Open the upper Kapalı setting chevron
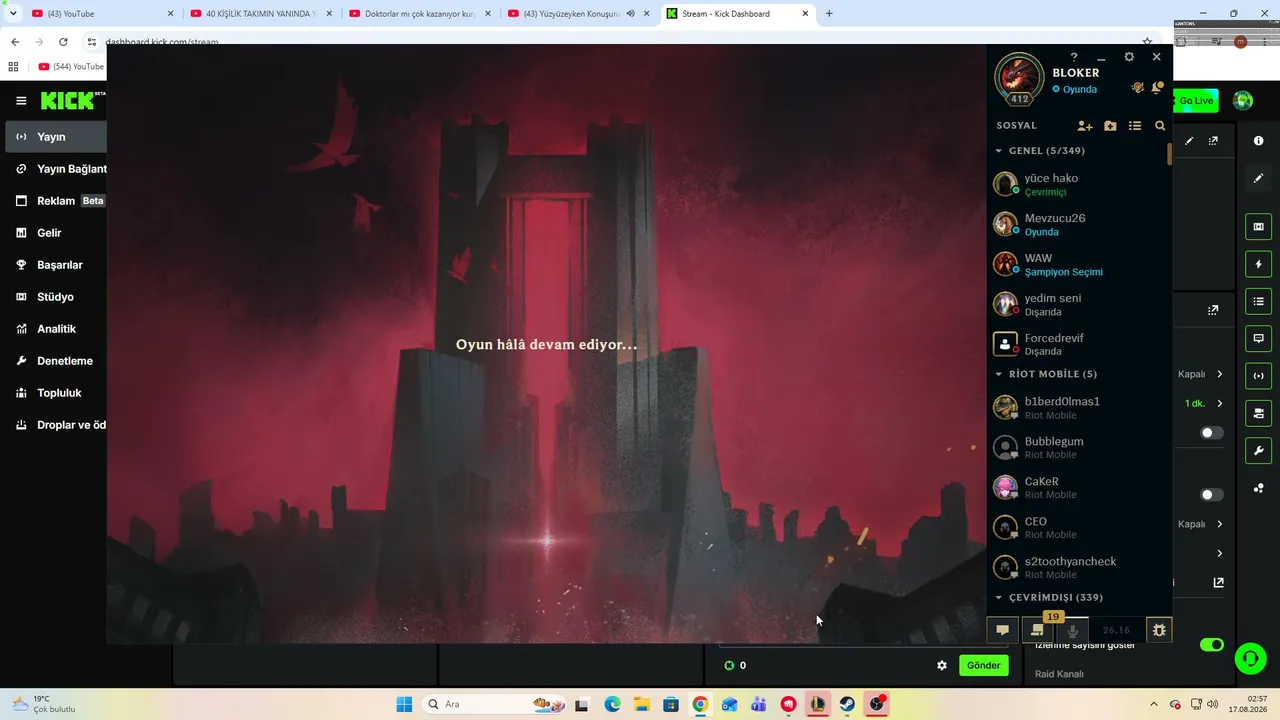Screen dimensions: 1280x720 coord(1220,374)
